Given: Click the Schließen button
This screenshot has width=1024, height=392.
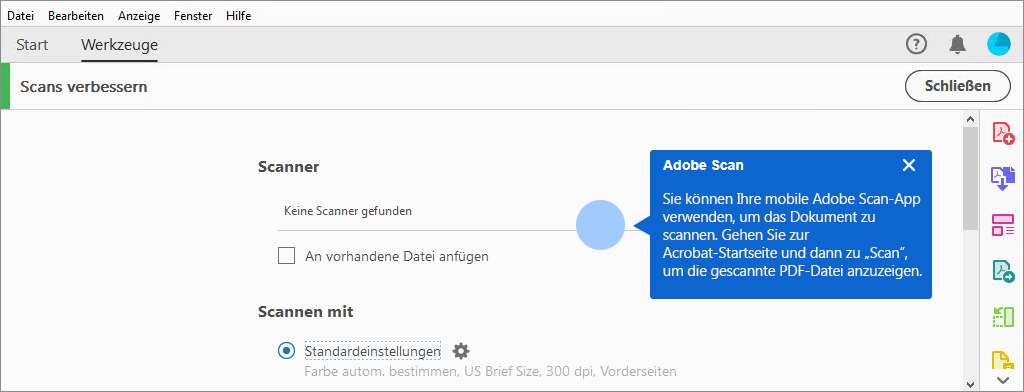Looking at the screenshot, I should [958, 86].
